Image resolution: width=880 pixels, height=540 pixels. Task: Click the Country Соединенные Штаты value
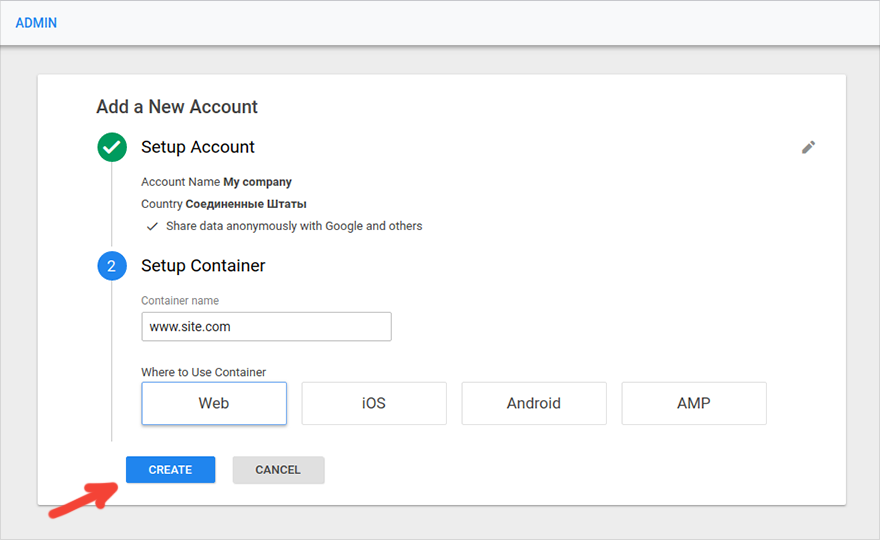pyautogui.click(x=246, y=204)
